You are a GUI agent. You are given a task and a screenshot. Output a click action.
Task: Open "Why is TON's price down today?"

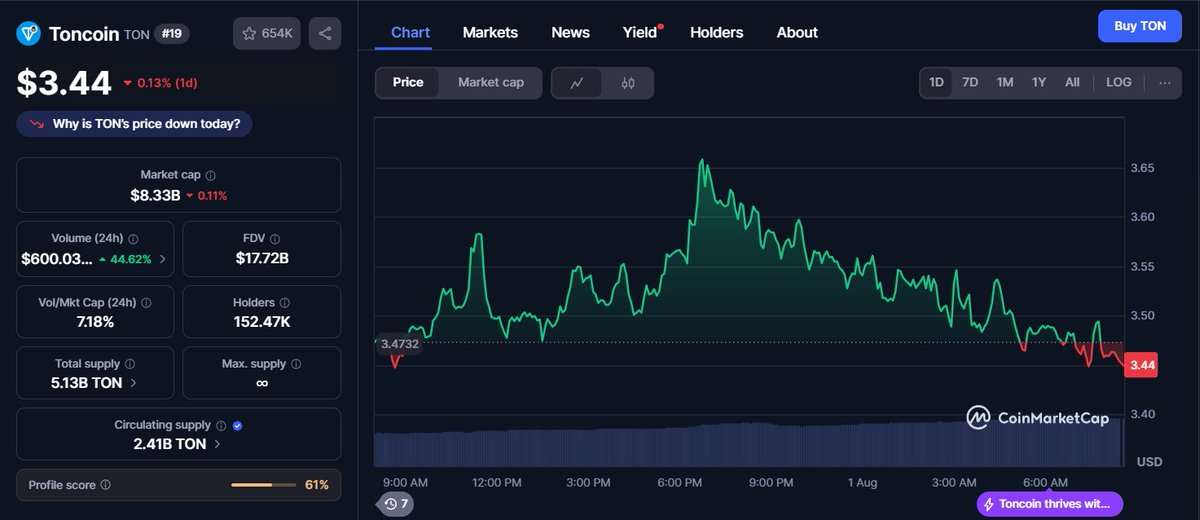coord(134,124)
